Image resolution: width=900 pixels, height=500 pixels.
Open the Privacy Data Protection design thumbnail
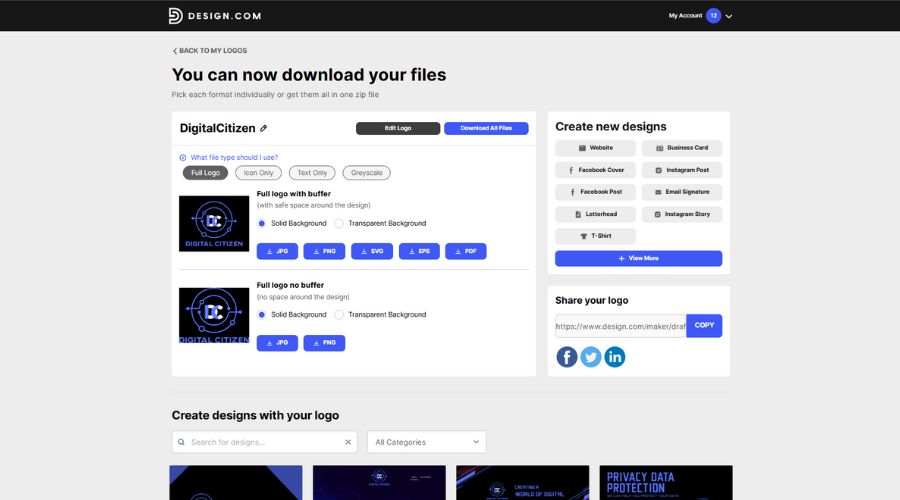click(x=666, y=483)
